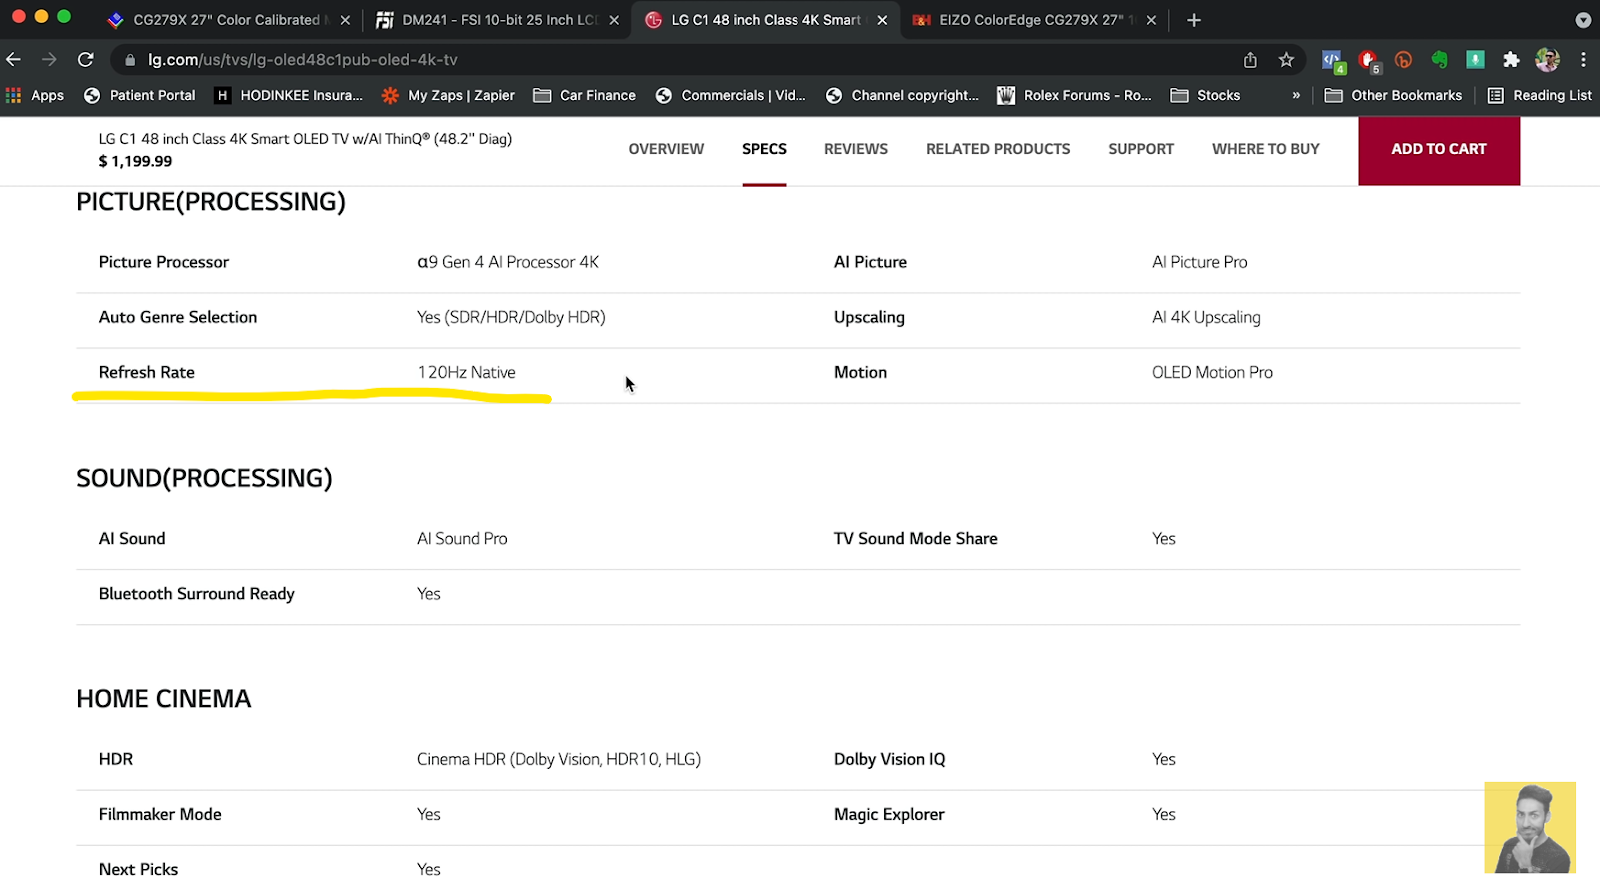Expand hidden bookmarks with the chevron
Screen dimensions: 1600x889
tap(1296, 95)
